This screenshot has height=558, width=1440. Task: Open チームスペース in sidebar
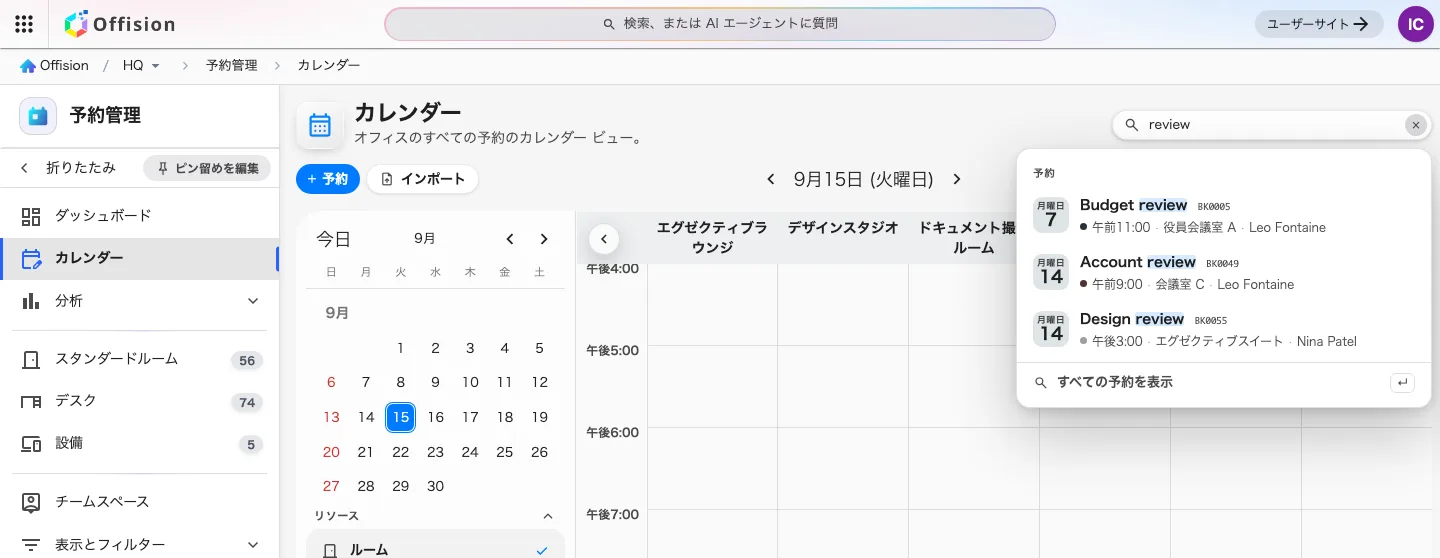tap(140, 502)
